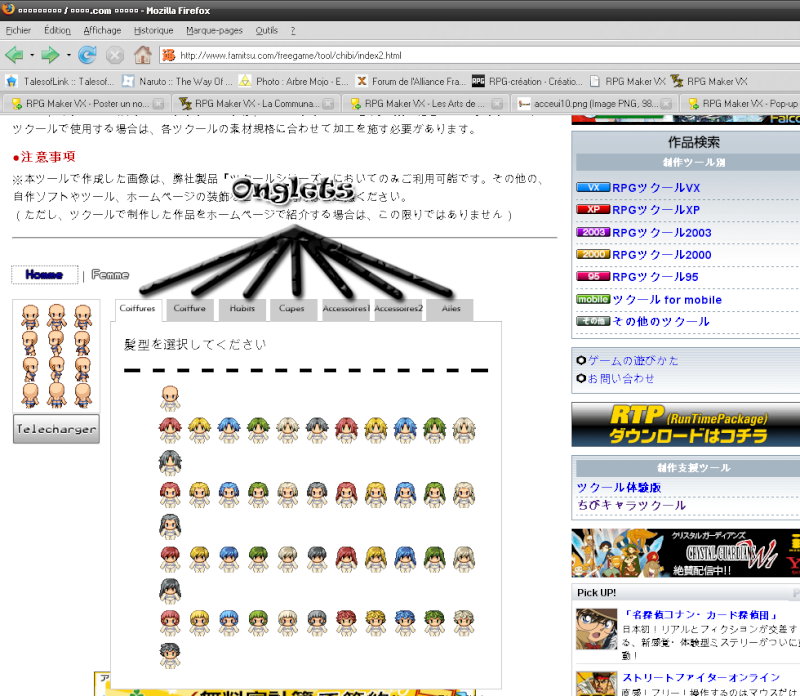Open the ちびキャラツクール link
800x696 pixels.
click(x=632, y=505)
